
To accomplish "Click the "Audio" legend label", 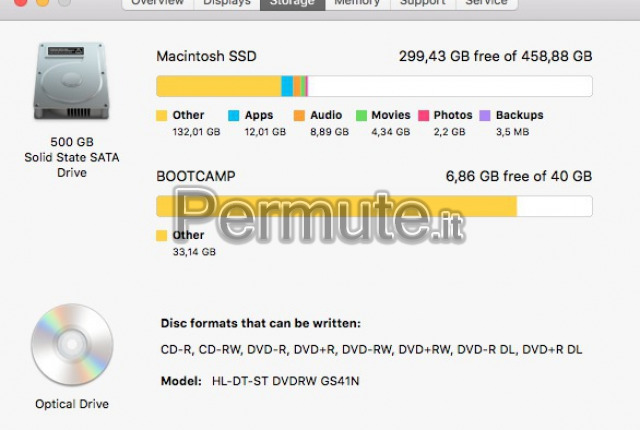I will pyautogui.click(x=326, y=115).
